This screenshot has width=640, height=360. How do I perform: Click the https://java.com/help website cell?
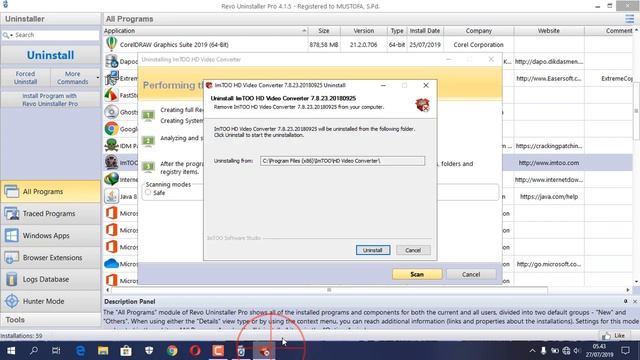pos(549,196)
